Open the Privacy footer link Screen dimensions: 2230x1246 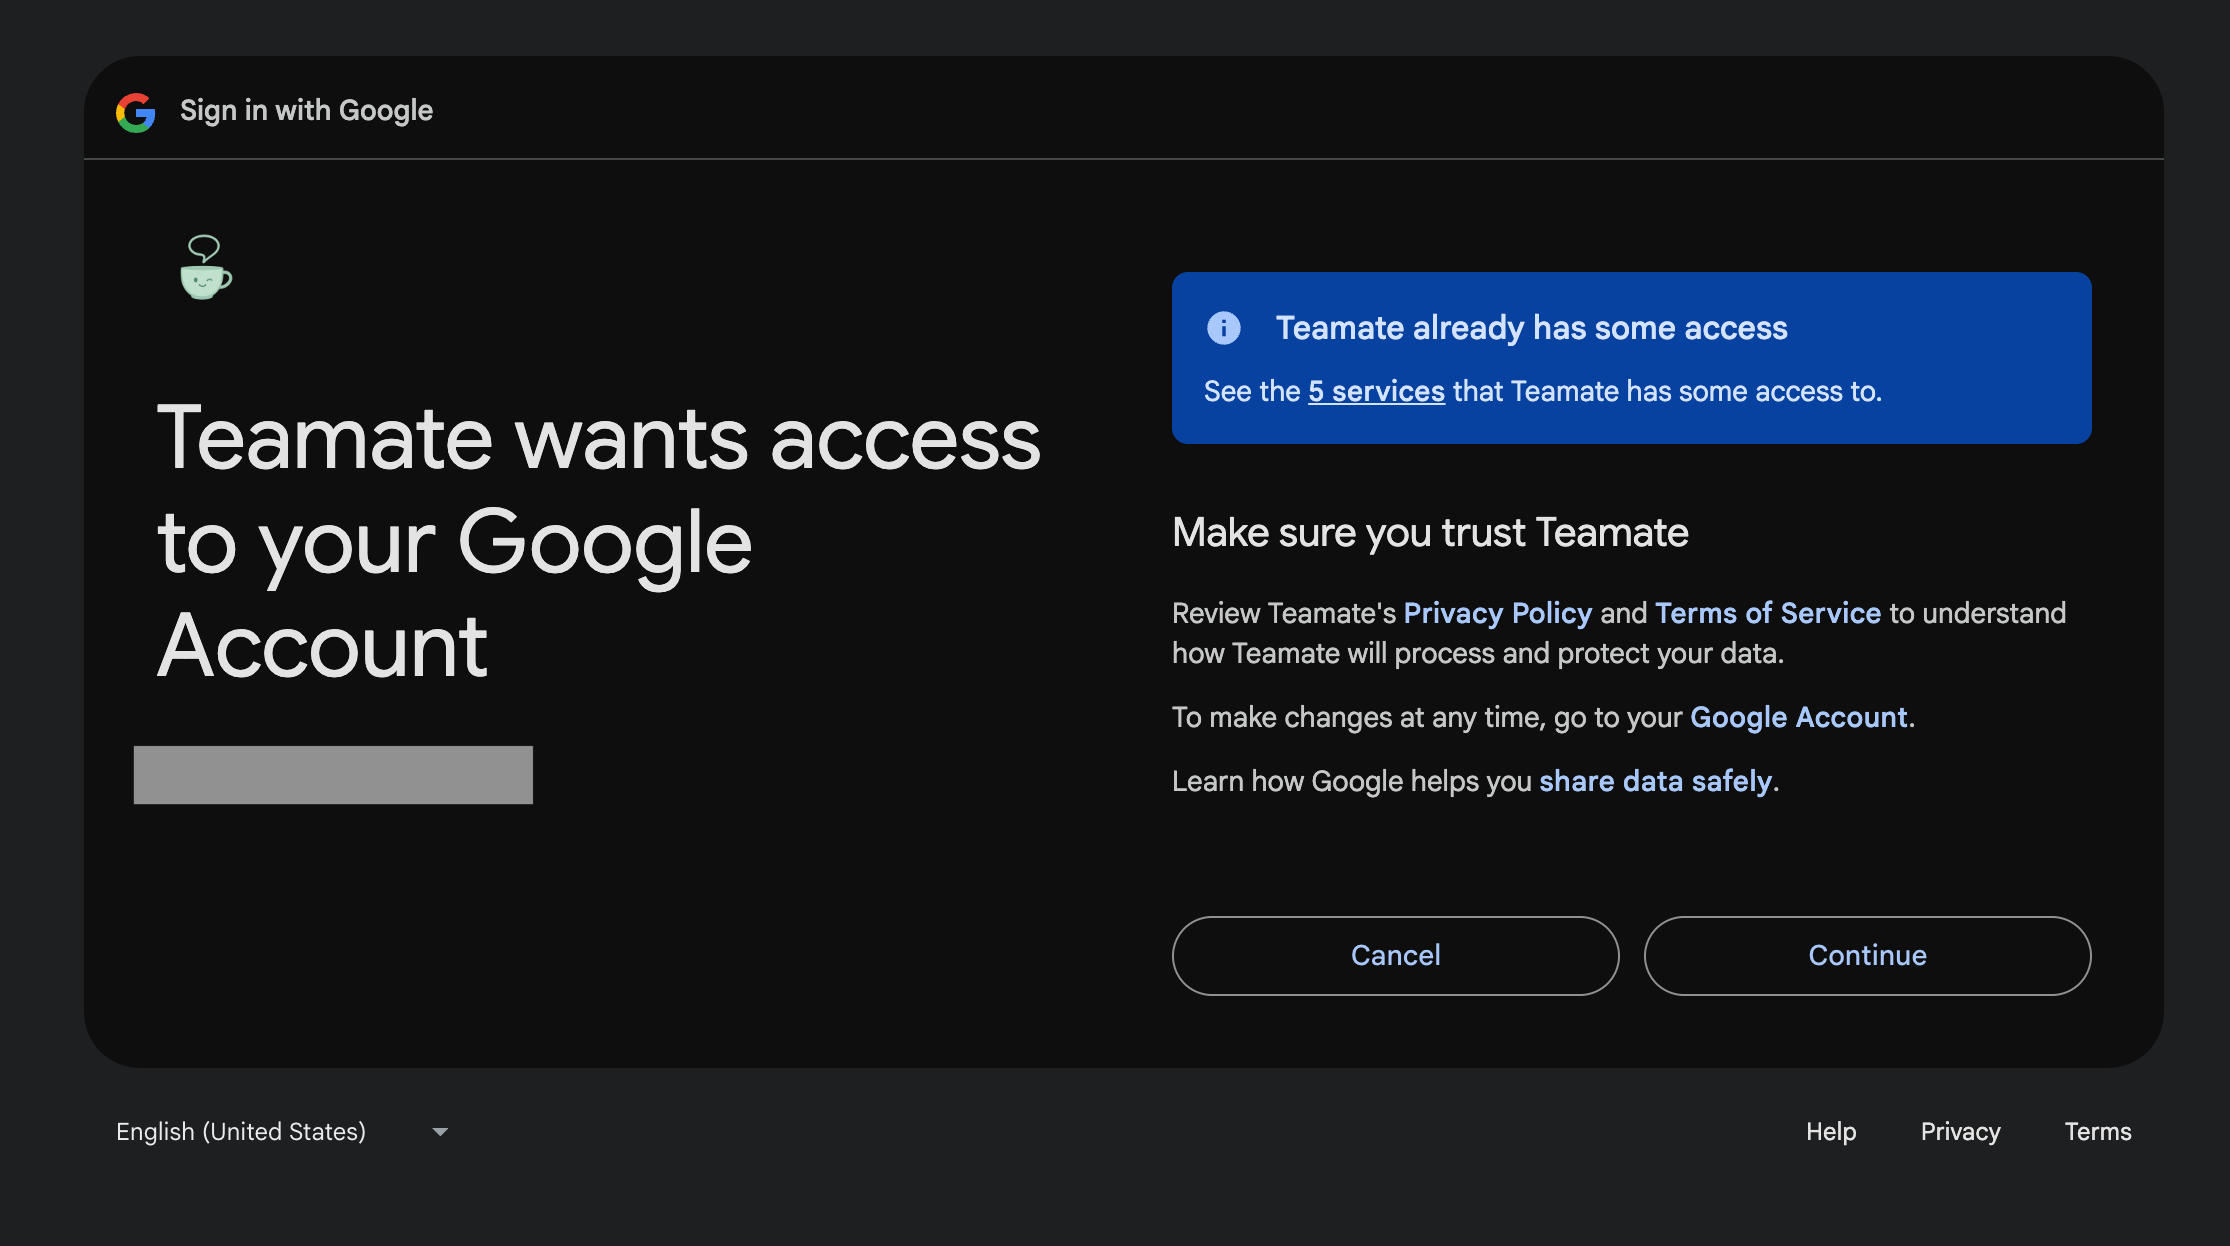pos(1960,1131)
